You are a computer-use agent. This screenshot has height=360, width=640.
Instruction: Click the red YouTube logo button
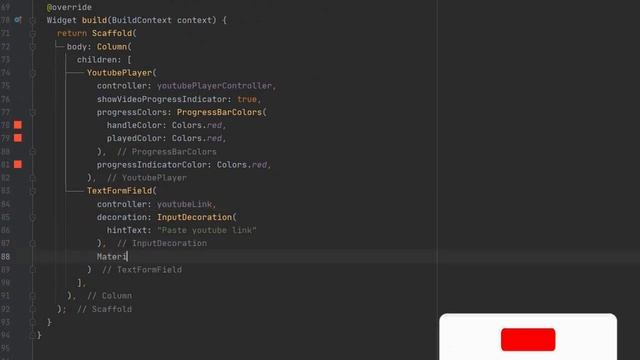pyautogui.click(x=528, y=339)
